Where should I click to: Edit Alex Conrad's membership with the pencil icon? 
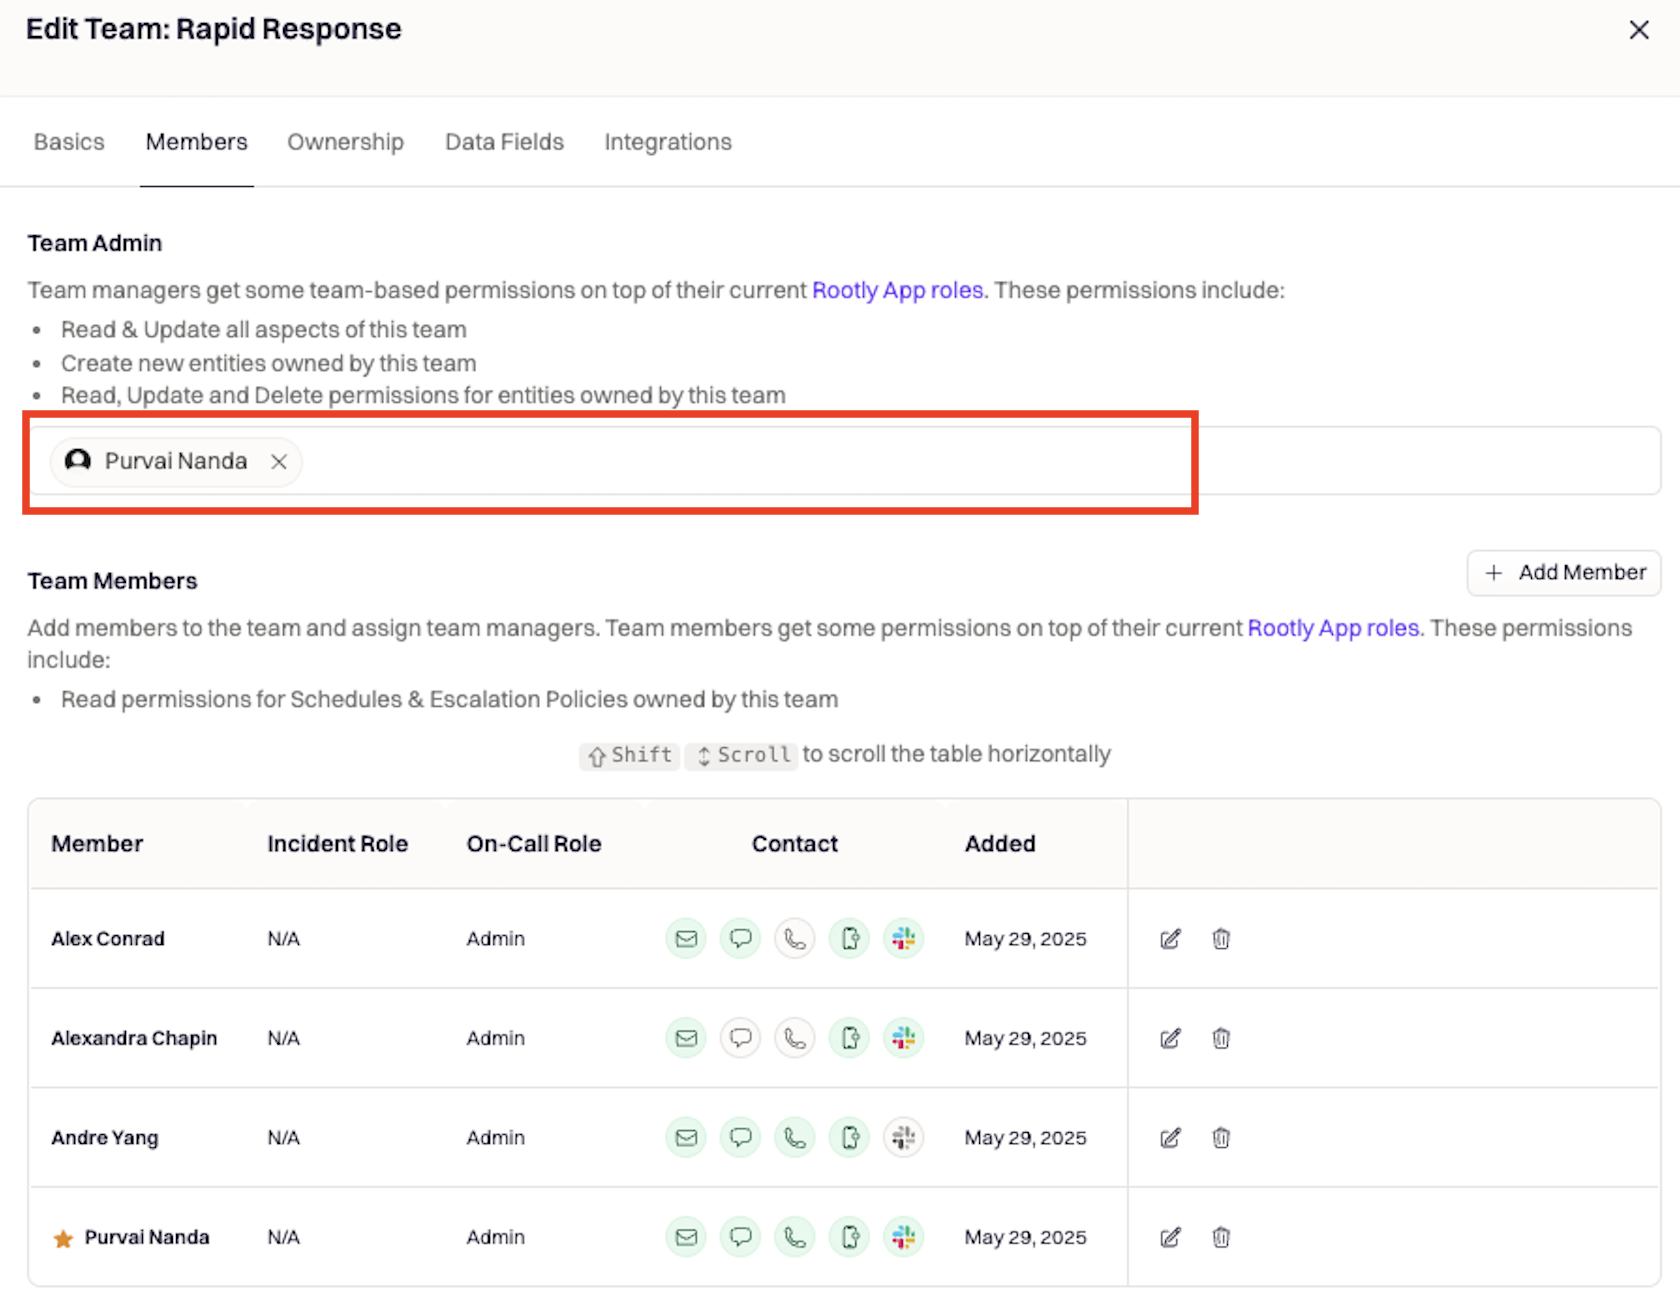1170,938
